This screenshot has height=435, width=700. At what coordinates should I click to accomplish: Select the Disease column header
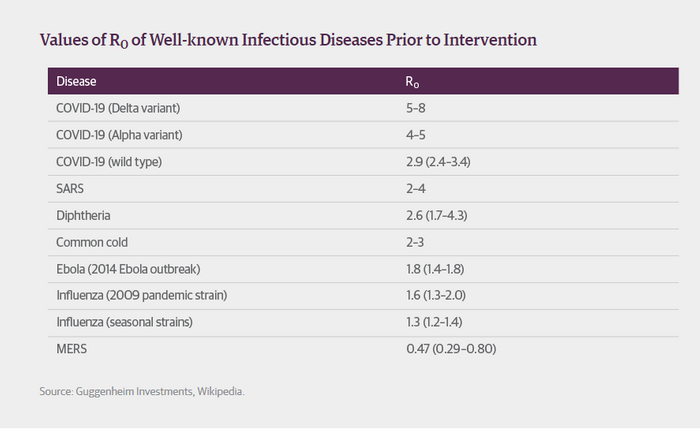[77, 81]
